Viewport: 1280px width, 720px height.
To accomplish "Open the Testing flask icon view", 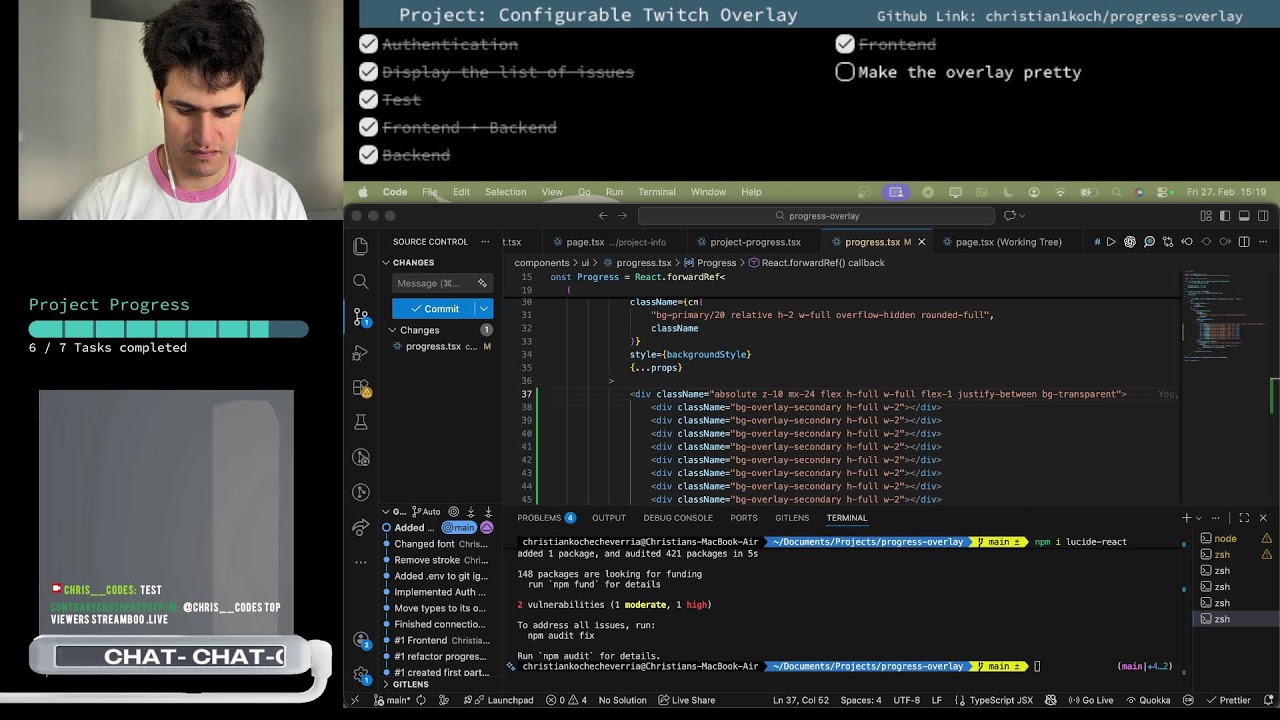I will pos(361,422).
